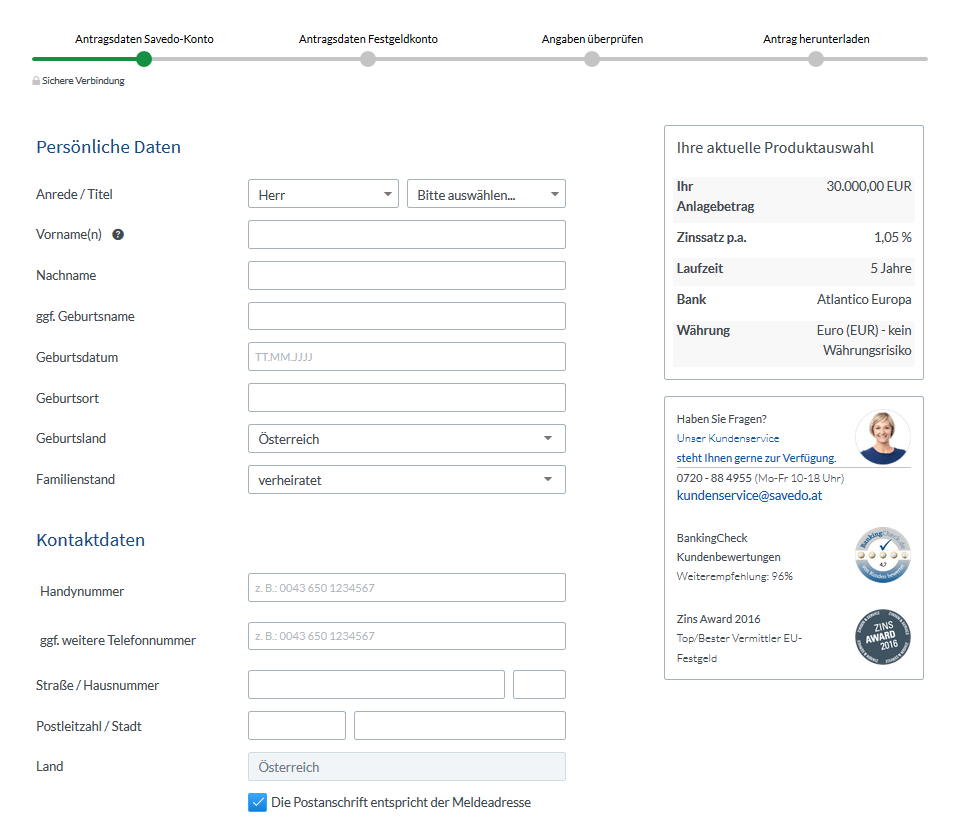The height and width of the screenshot is (834, 973).
Task: Open the Titel dropdown labeled Bitte auswählen
Action: click(x=486, y=193)
